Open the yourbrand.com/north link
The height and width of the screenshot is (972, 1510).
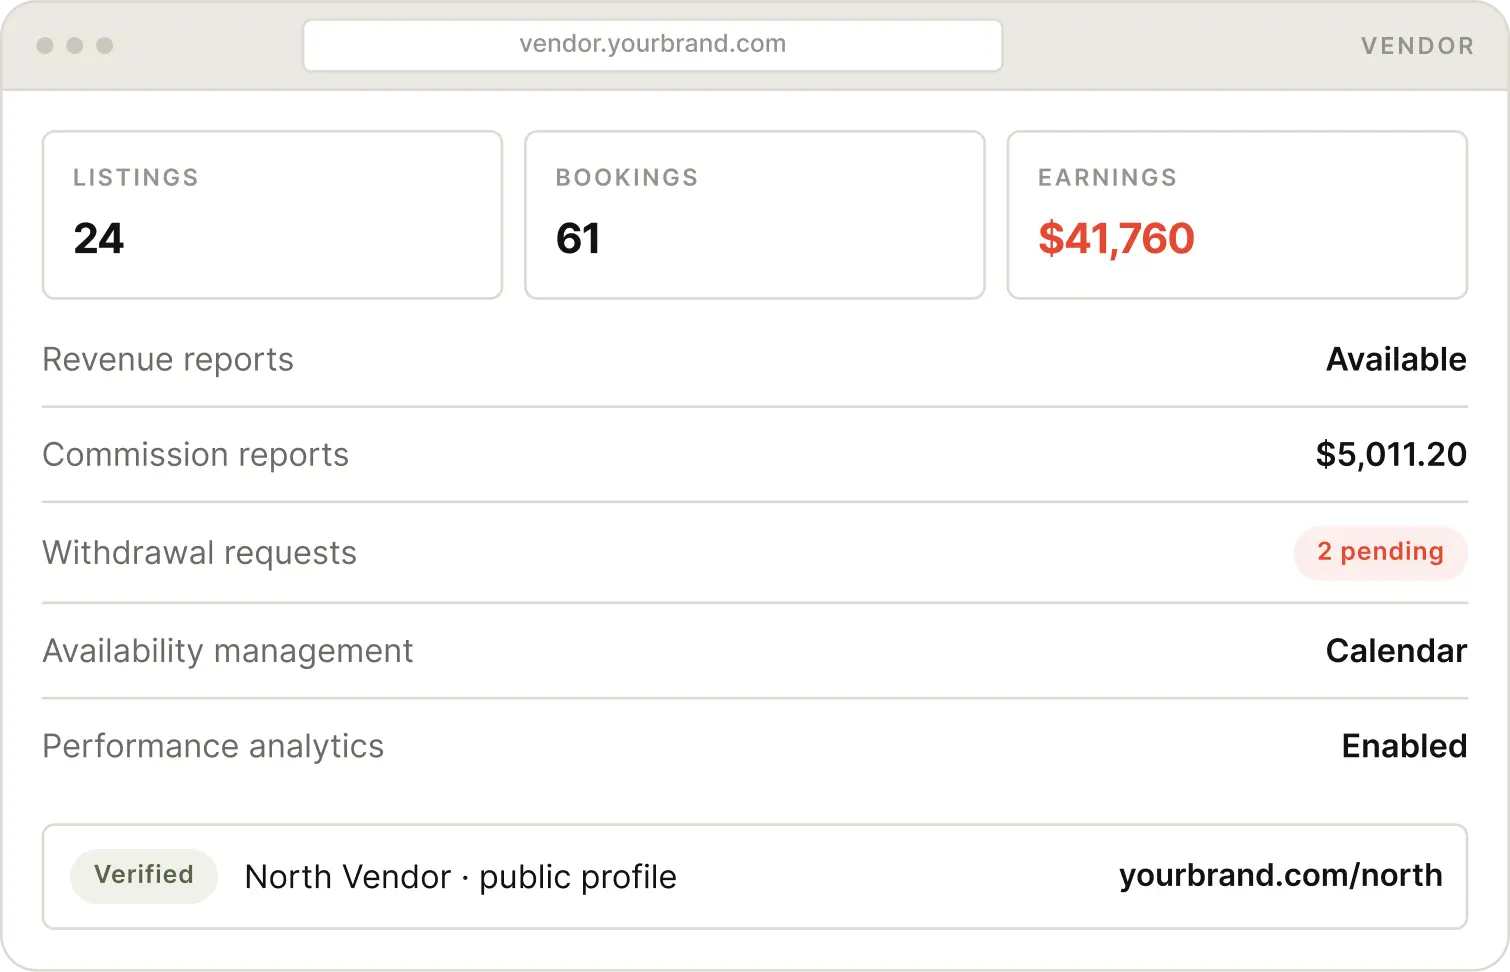click(1281, 876)
